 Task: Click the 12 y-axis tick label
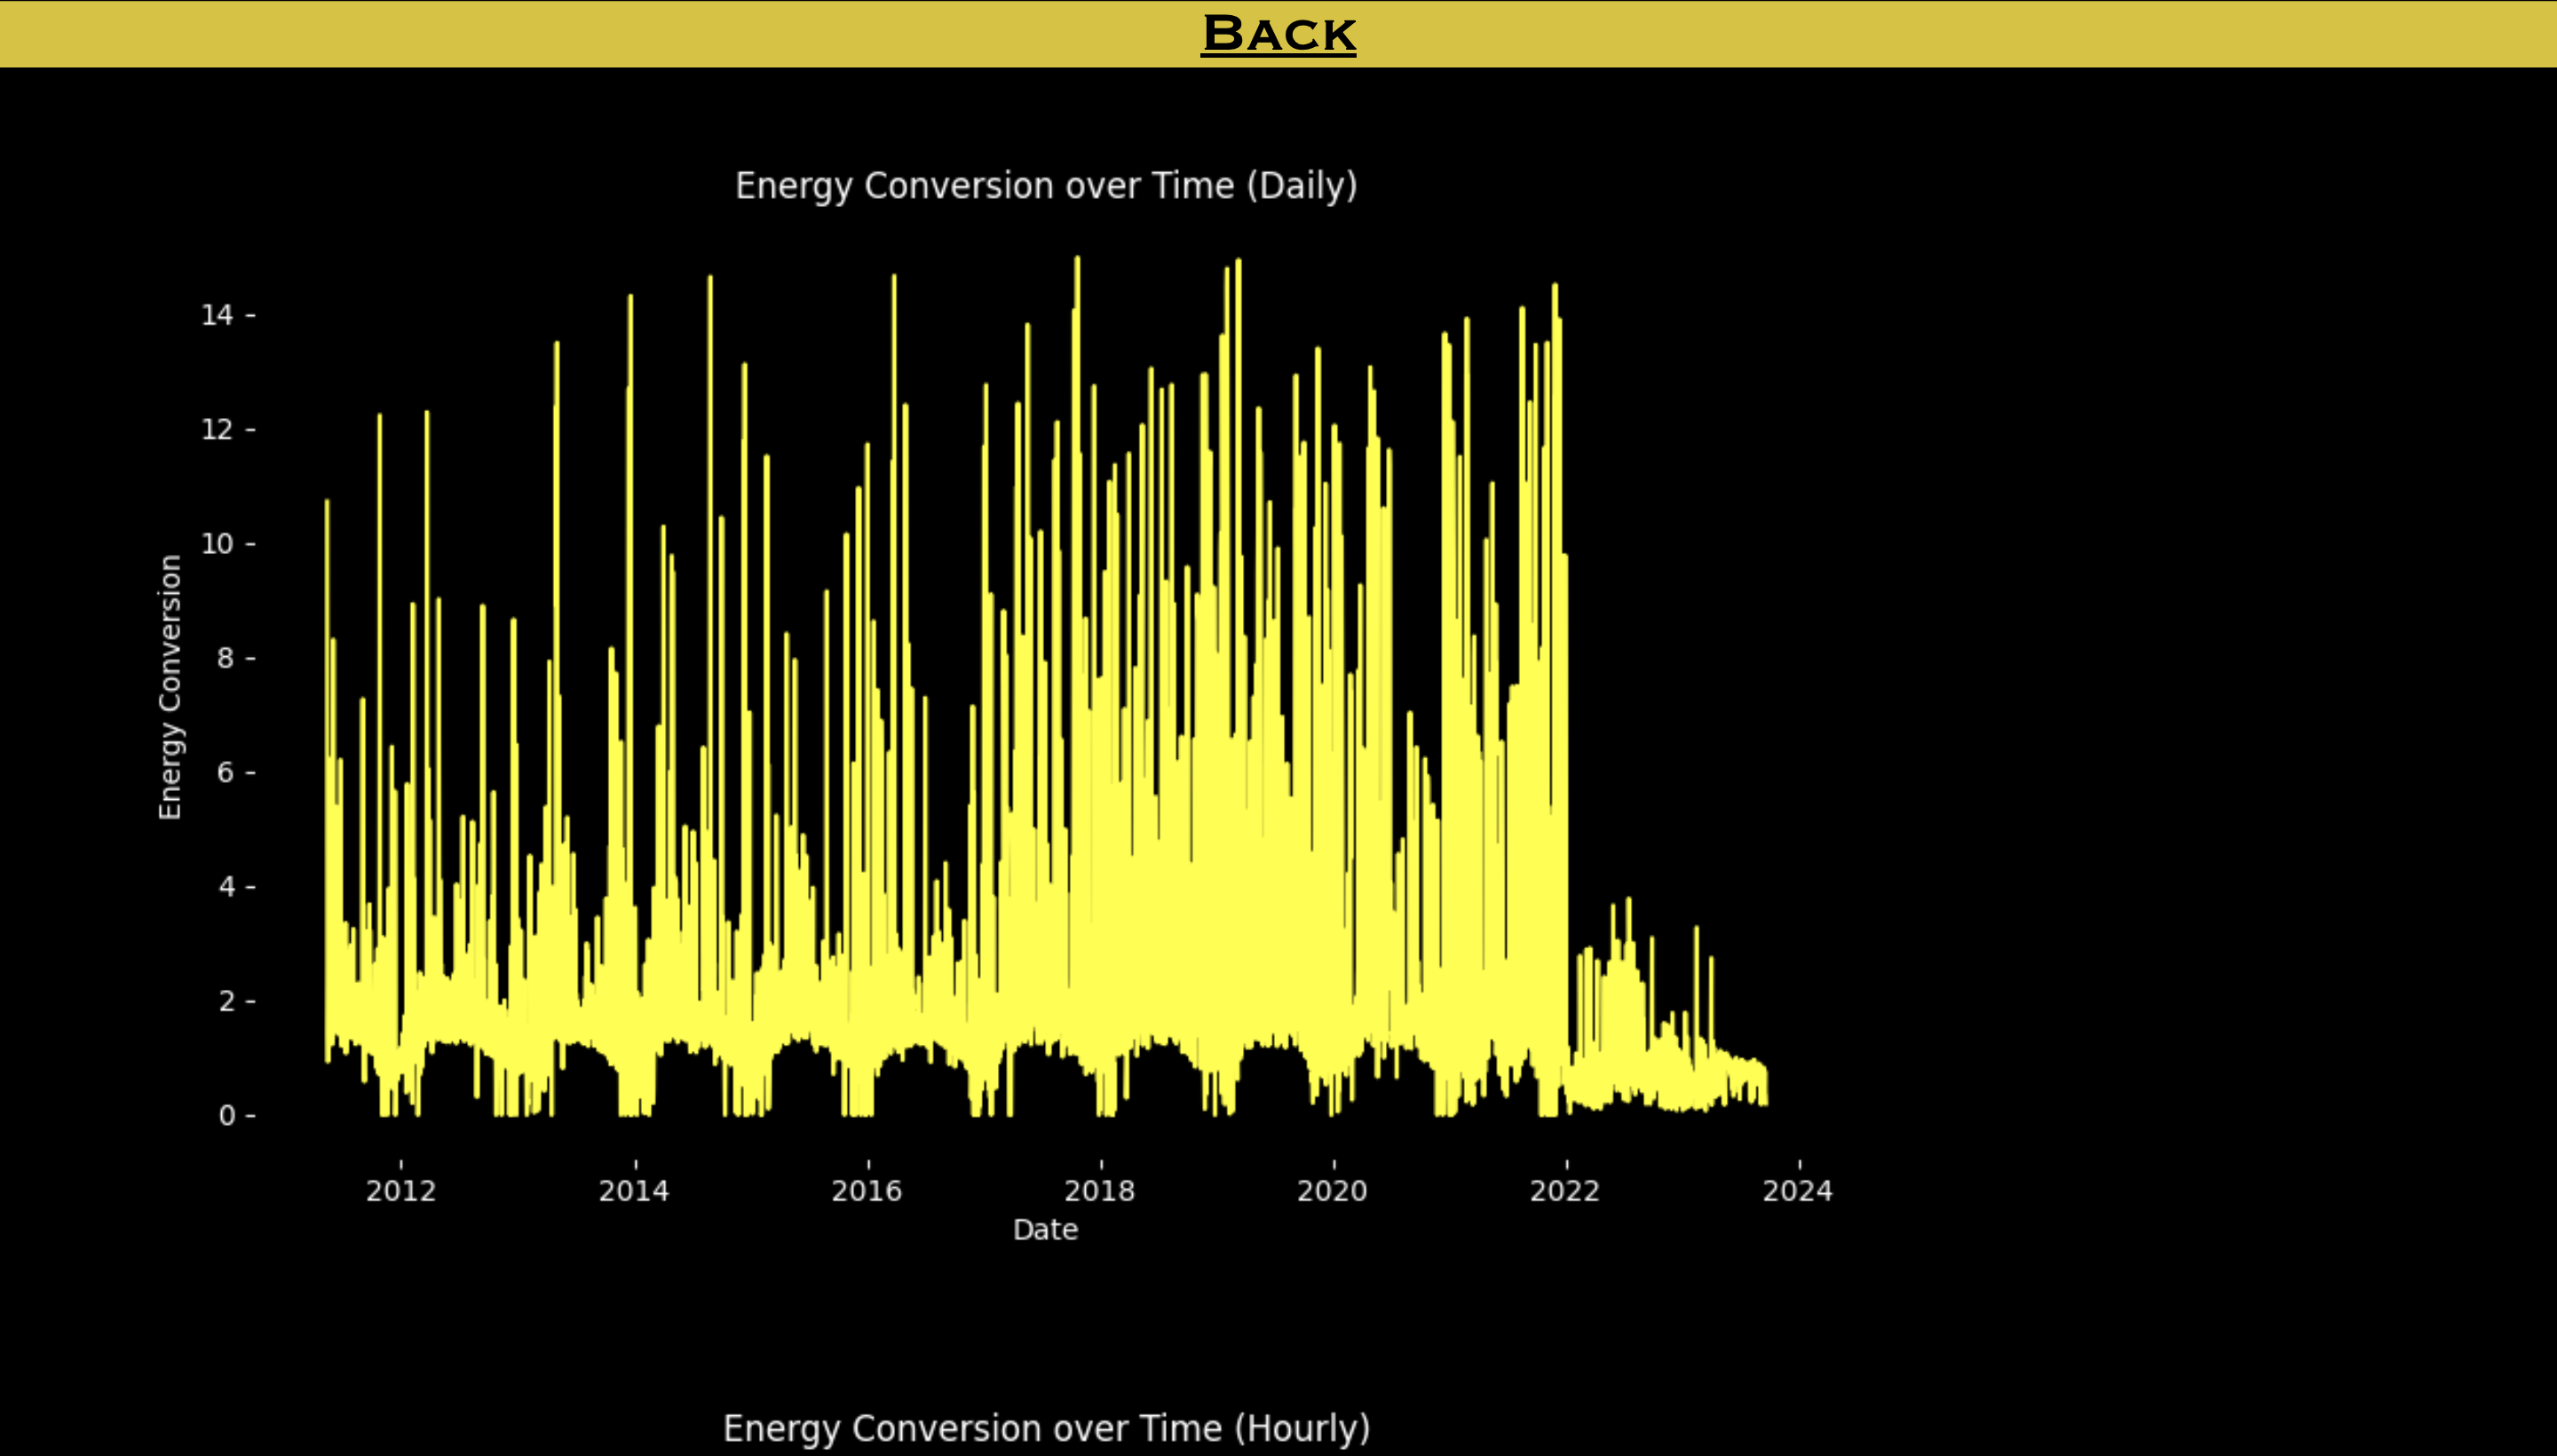tap(217, 430)
